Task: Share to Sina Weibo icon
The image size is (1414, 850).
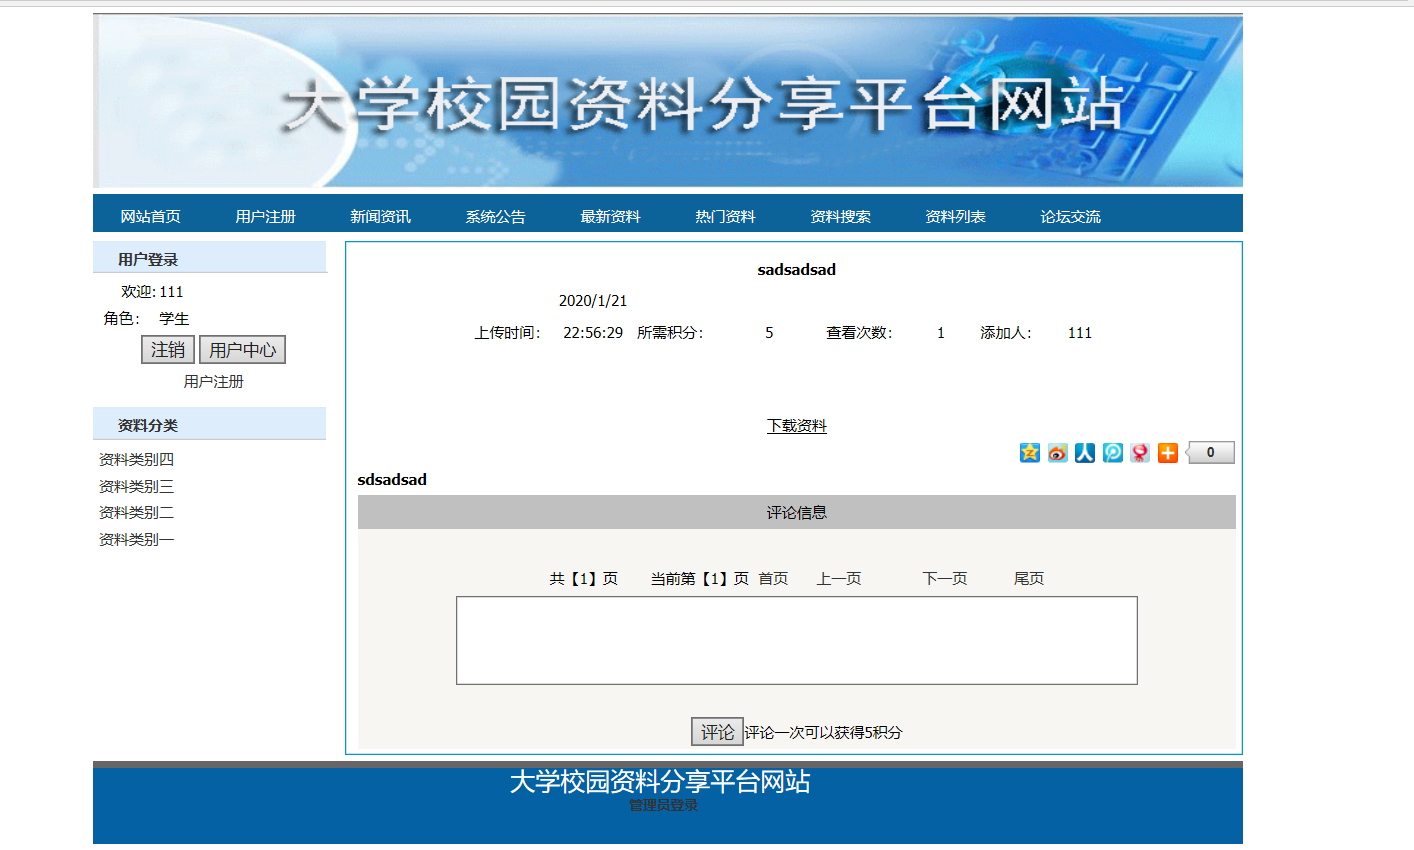Action: tap(1057, 453)
